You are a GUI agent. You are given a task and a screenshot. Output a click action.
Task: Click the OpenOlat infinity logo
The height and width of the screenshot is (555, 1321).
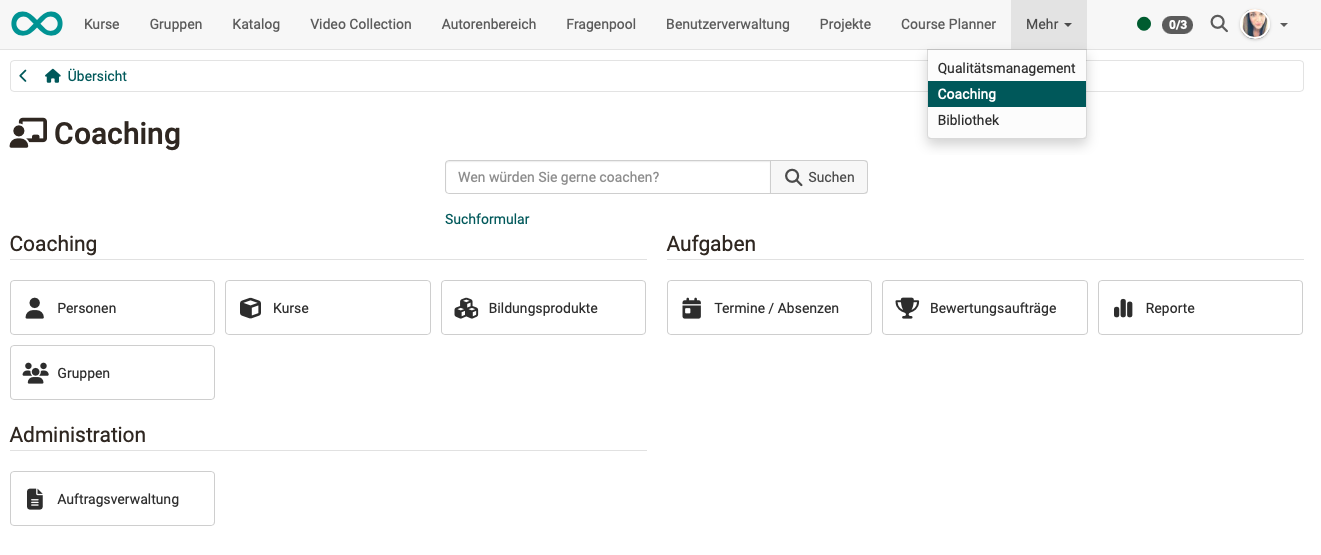[37, 24]
